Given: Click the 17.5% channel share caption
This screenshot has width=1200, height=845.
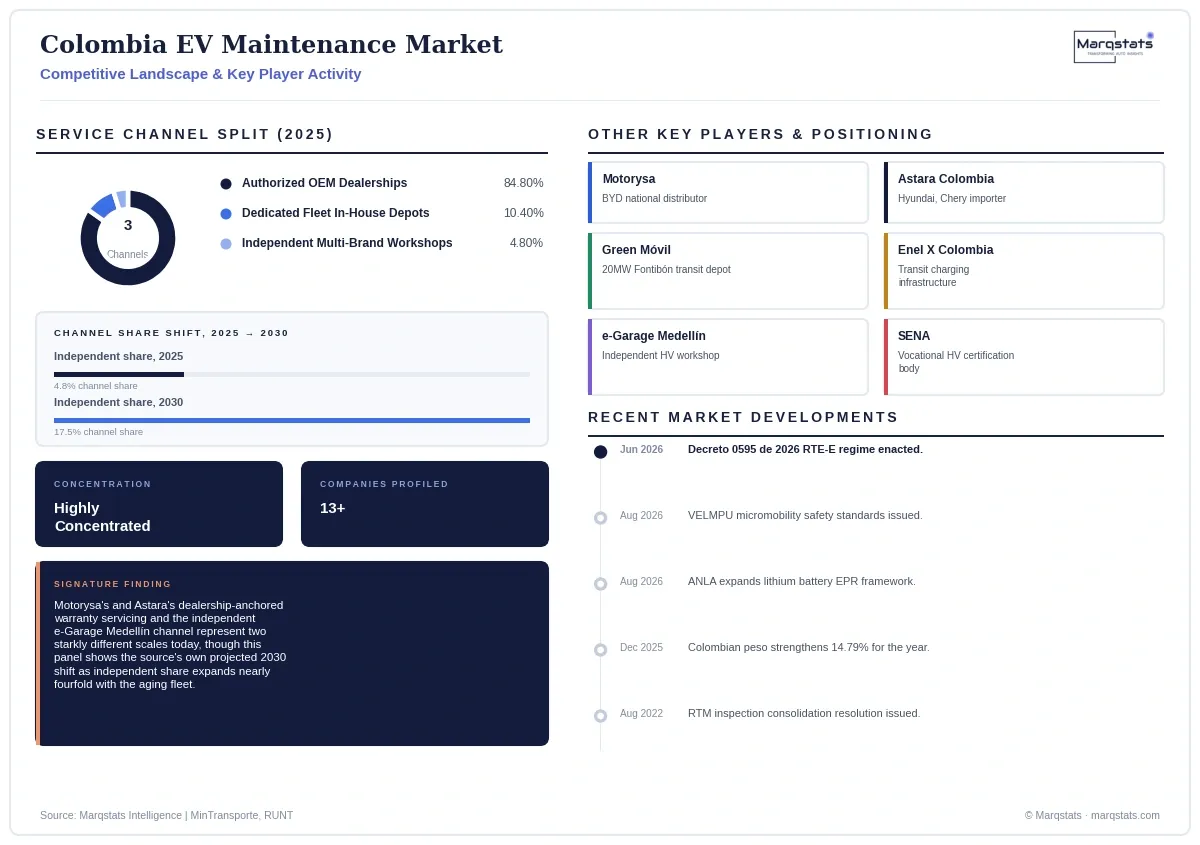Looking at the screenshot, I should click(x=98, y=432).
